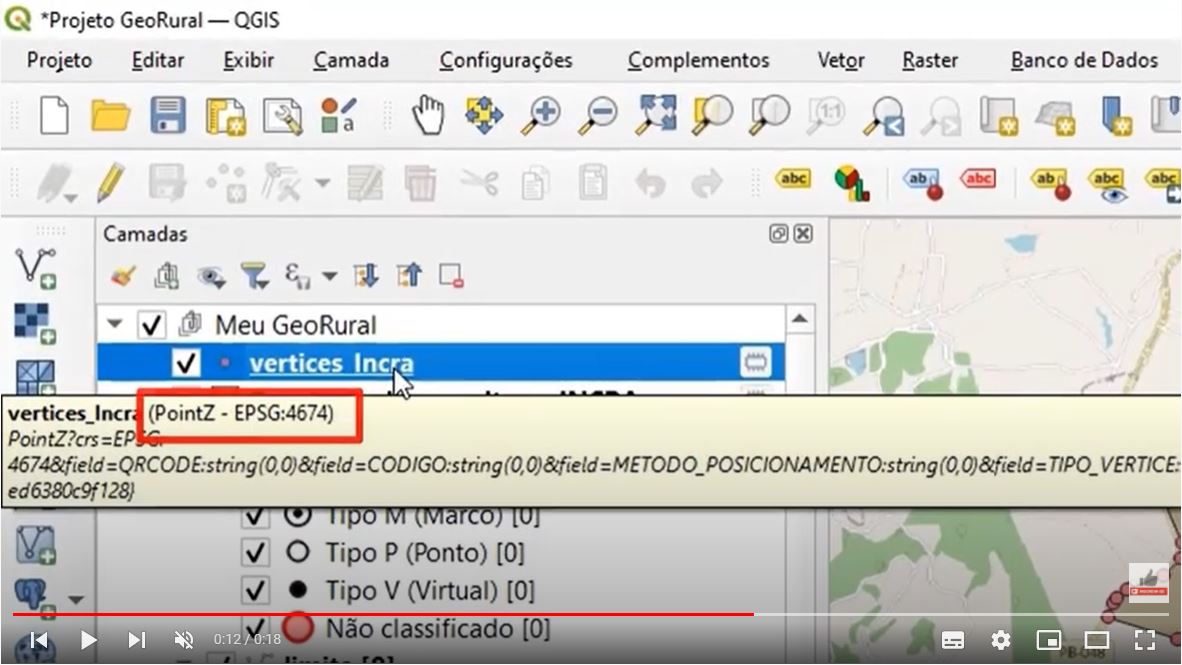Click the remove layer icon in Camadas
This screenshot has width=1182, height=665.
[452, 276]
